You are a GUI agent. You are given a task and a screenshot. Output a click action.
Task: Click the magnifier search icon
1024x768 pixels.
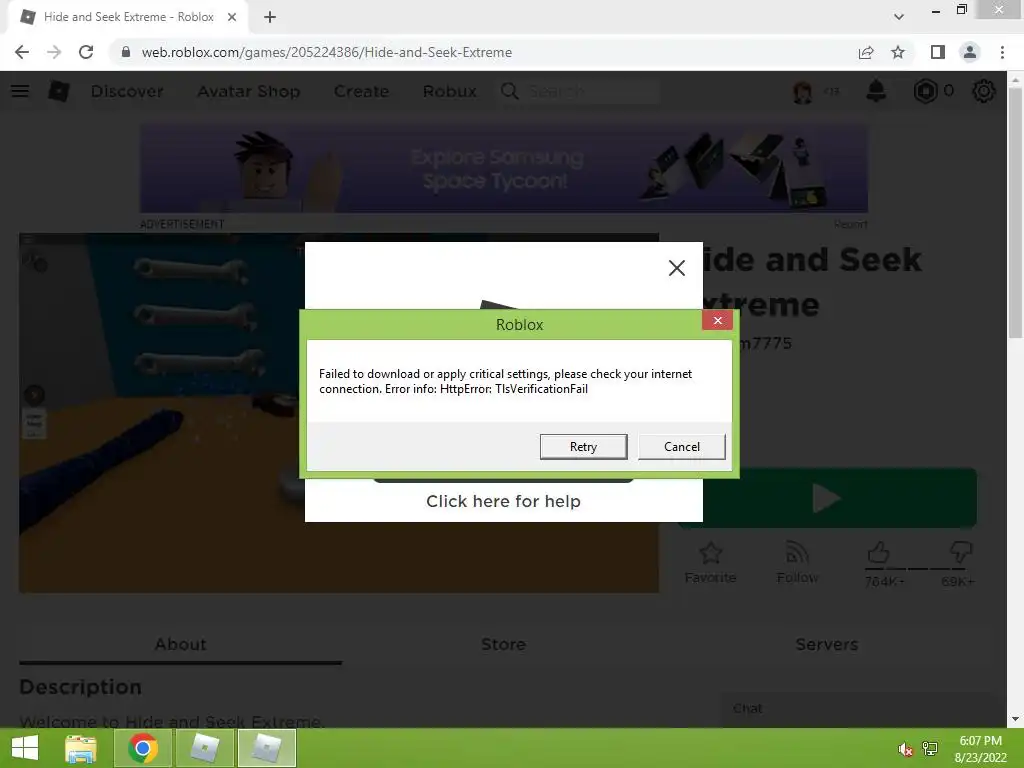click(510, 91)
